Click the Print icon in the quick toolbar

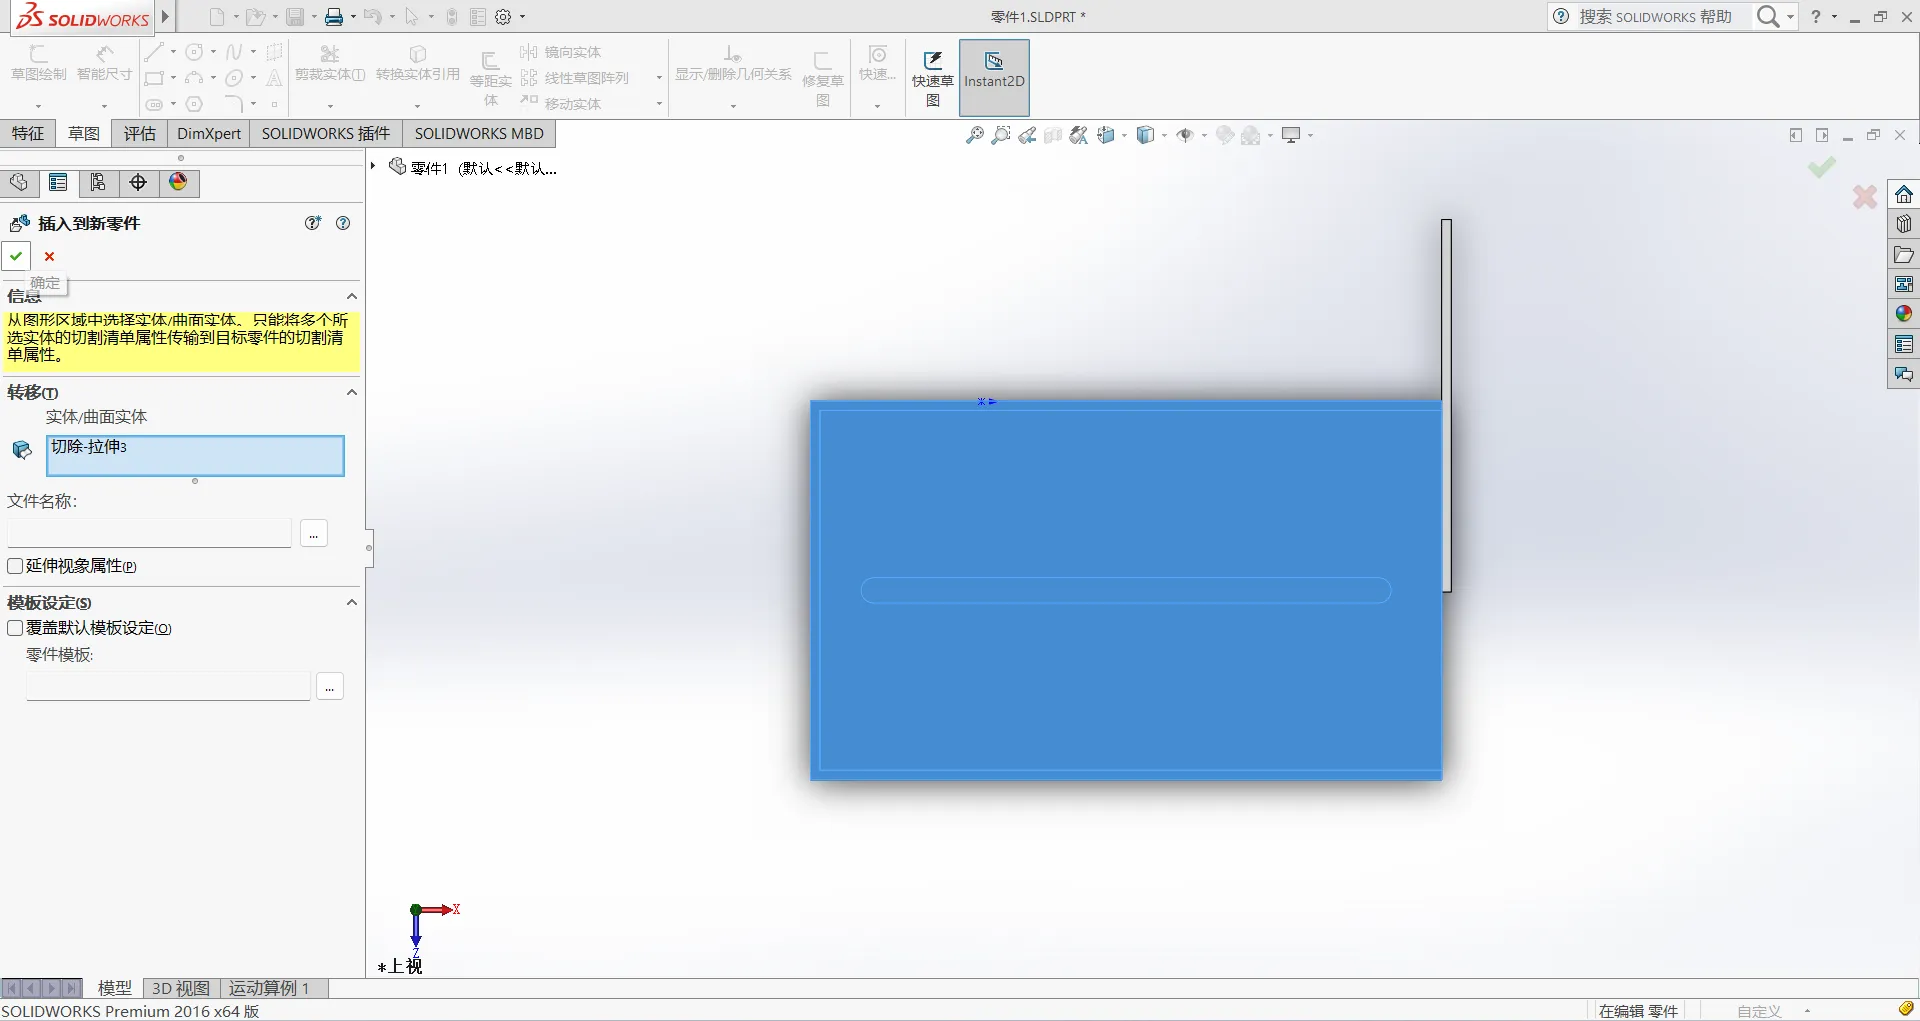[x=334, y=17]
